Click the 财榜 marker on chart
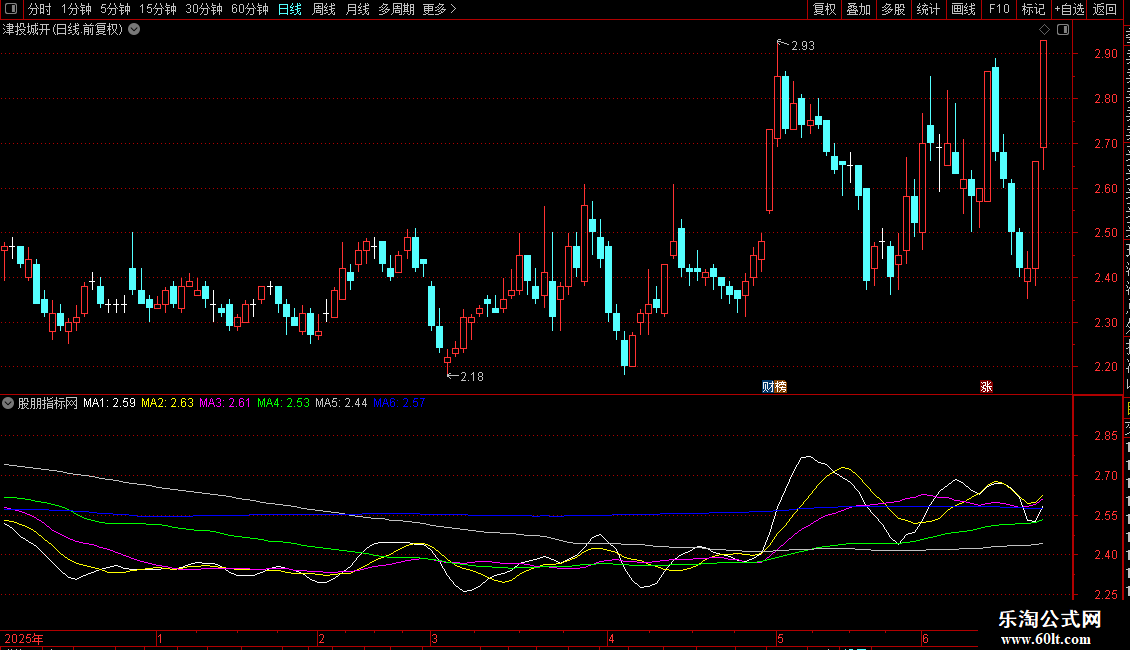1130x650 pixels. [x=774, y=387]
